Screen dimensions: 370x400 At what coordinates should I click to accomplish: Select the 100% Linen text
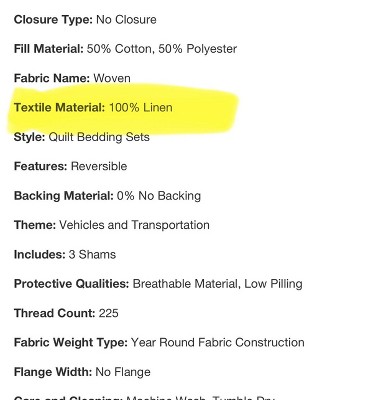click(x=141, y=108)
